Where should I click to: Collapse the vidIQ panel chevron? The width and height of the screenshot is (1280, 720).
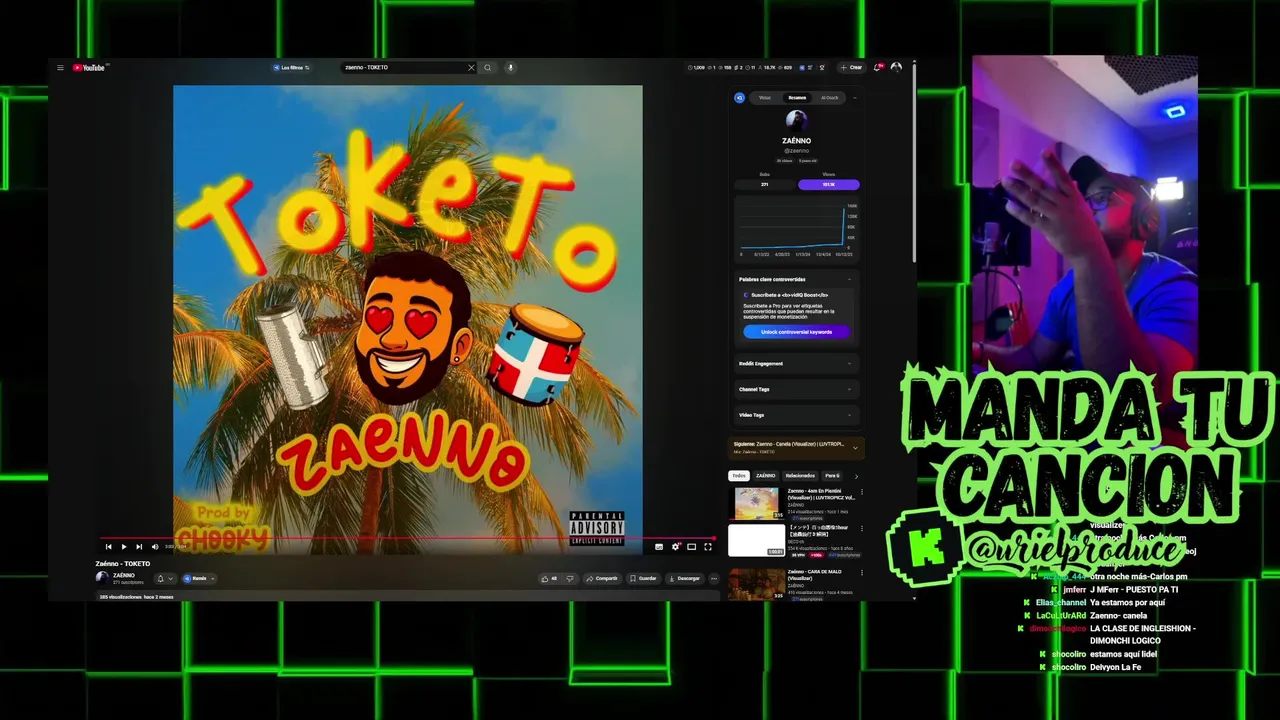coord(854,98)
